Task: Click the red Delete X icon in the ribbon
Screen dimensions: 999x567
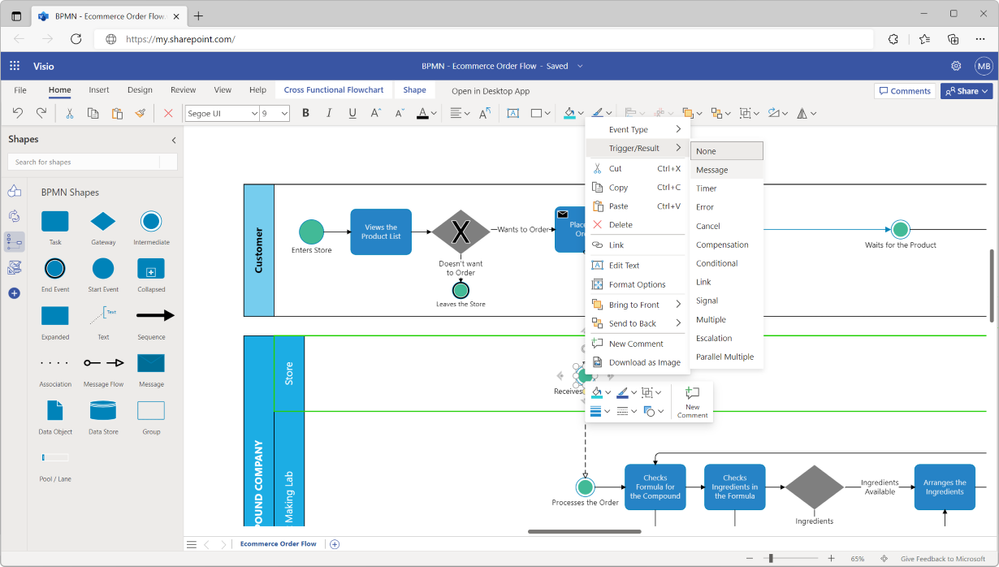Action: pos(168,113)
